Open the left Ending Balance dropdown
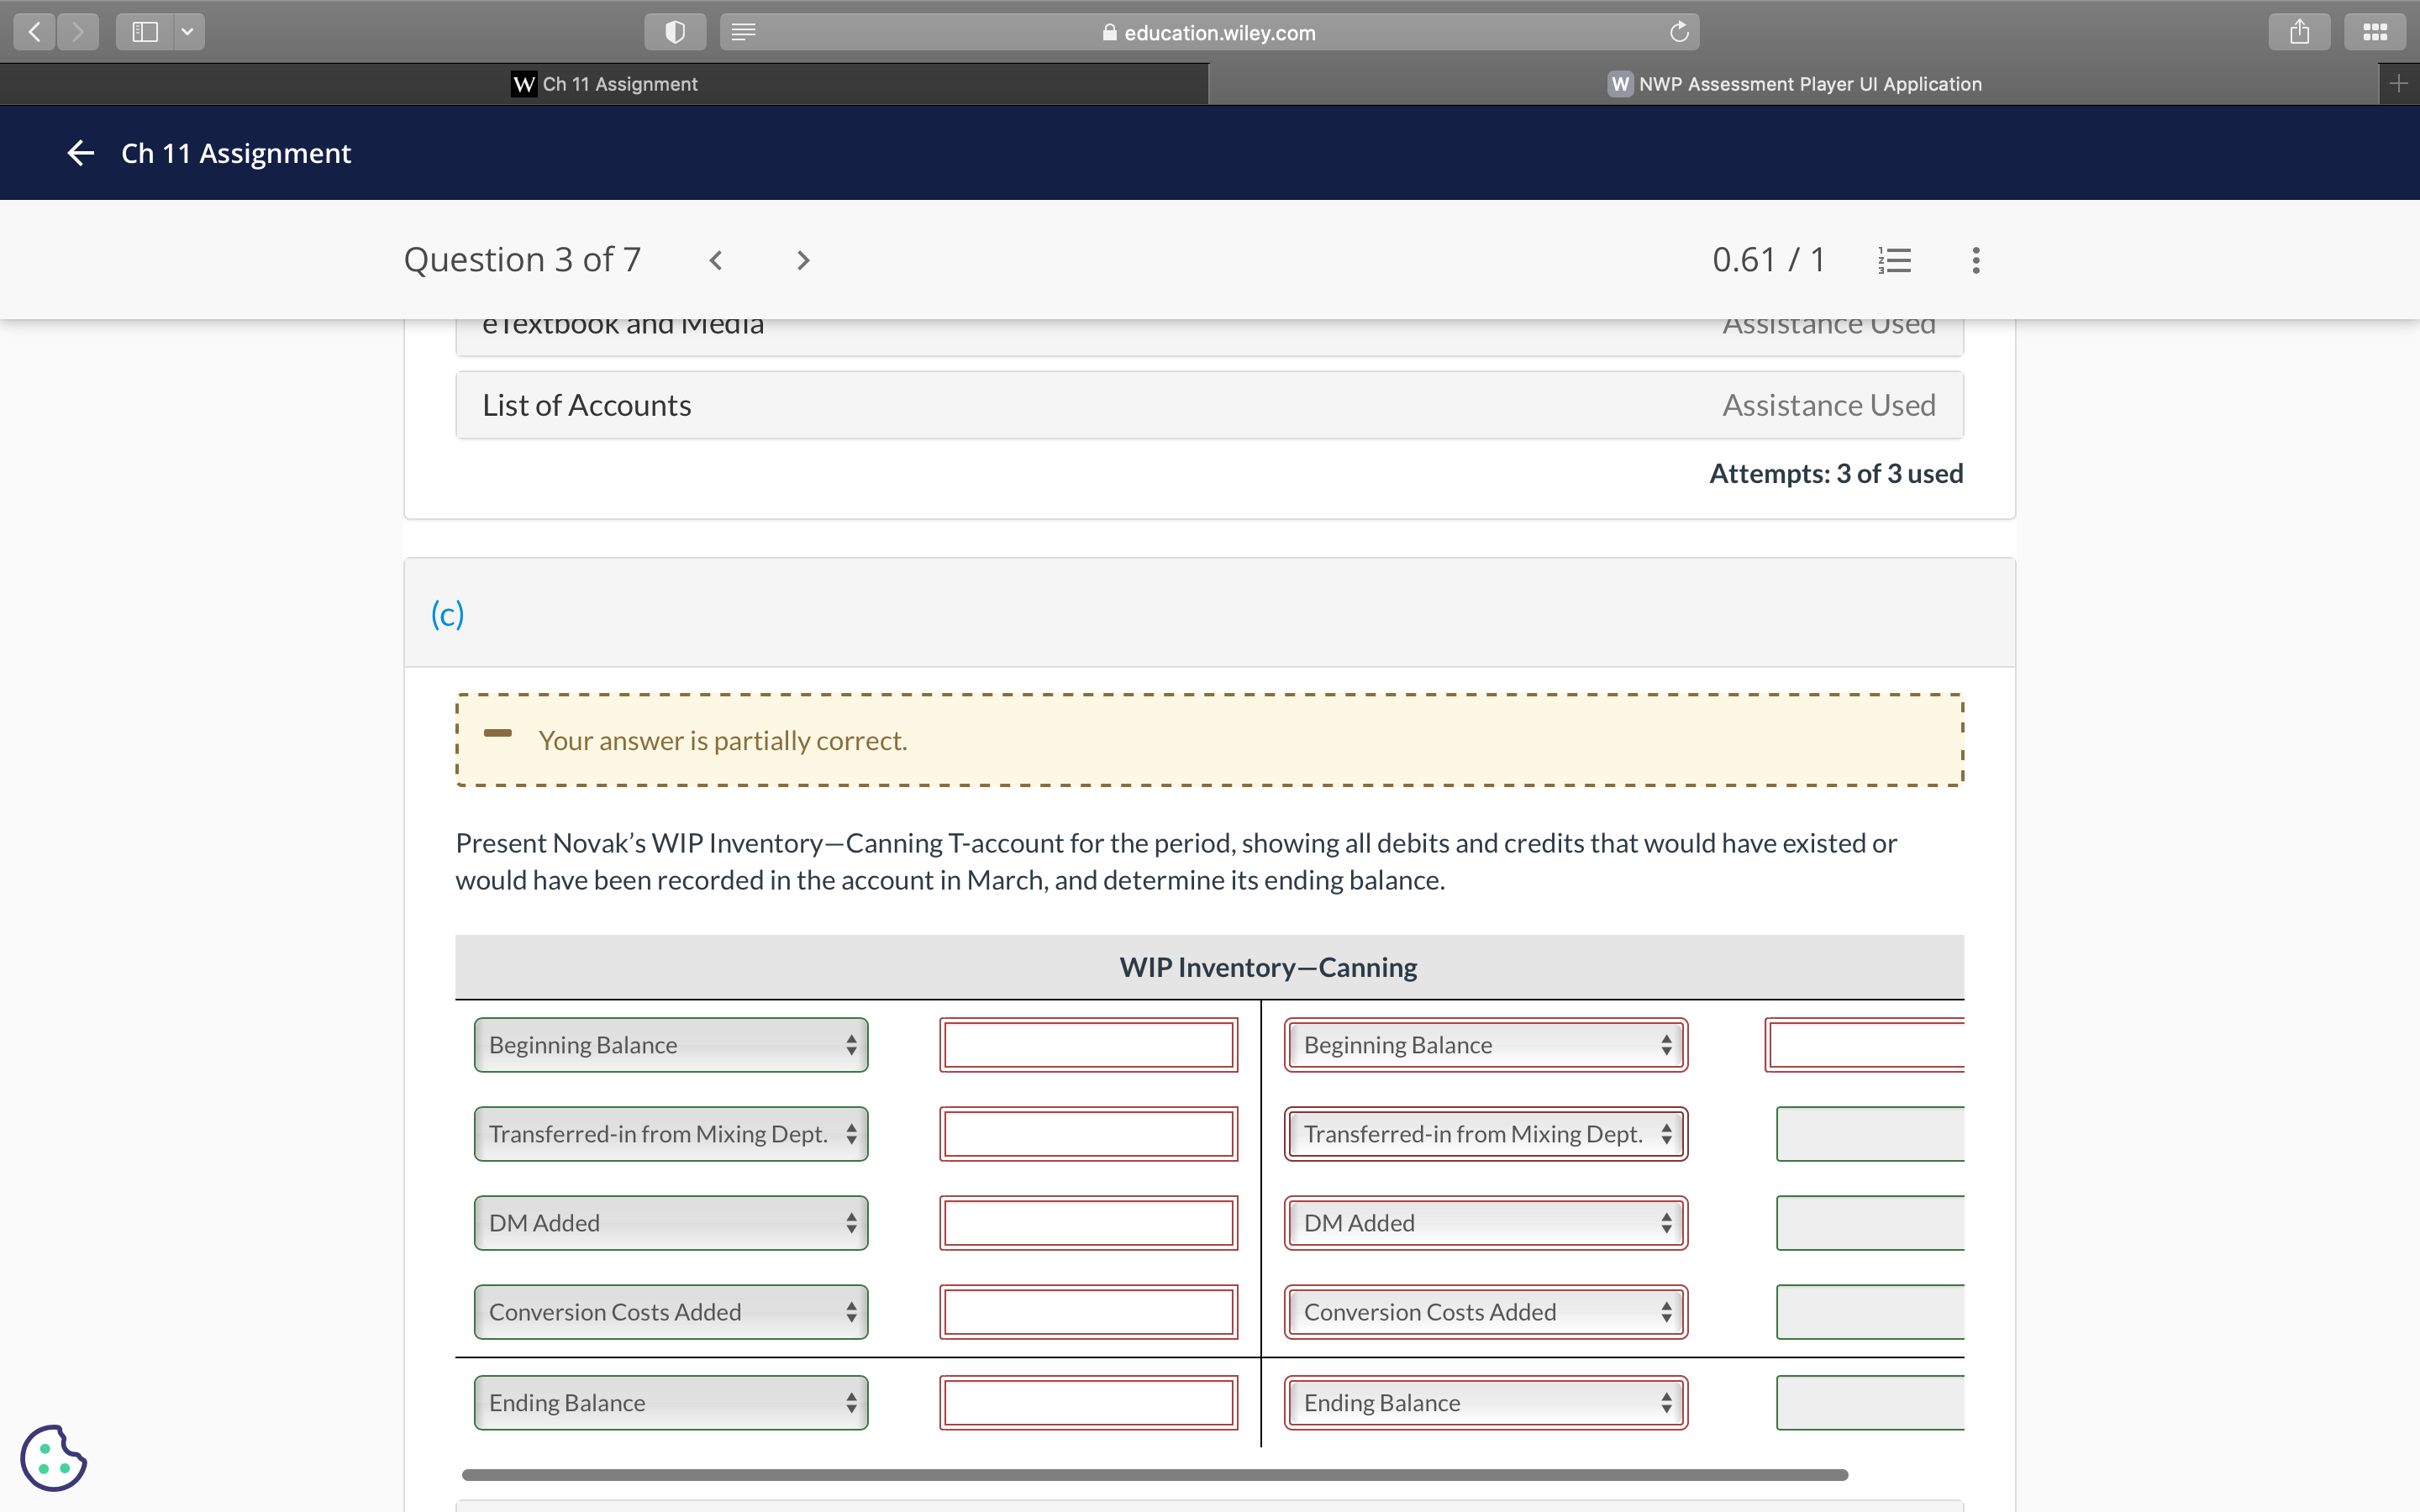This screenshot has height=1512, width=2420. click(x=670, y=1402)
